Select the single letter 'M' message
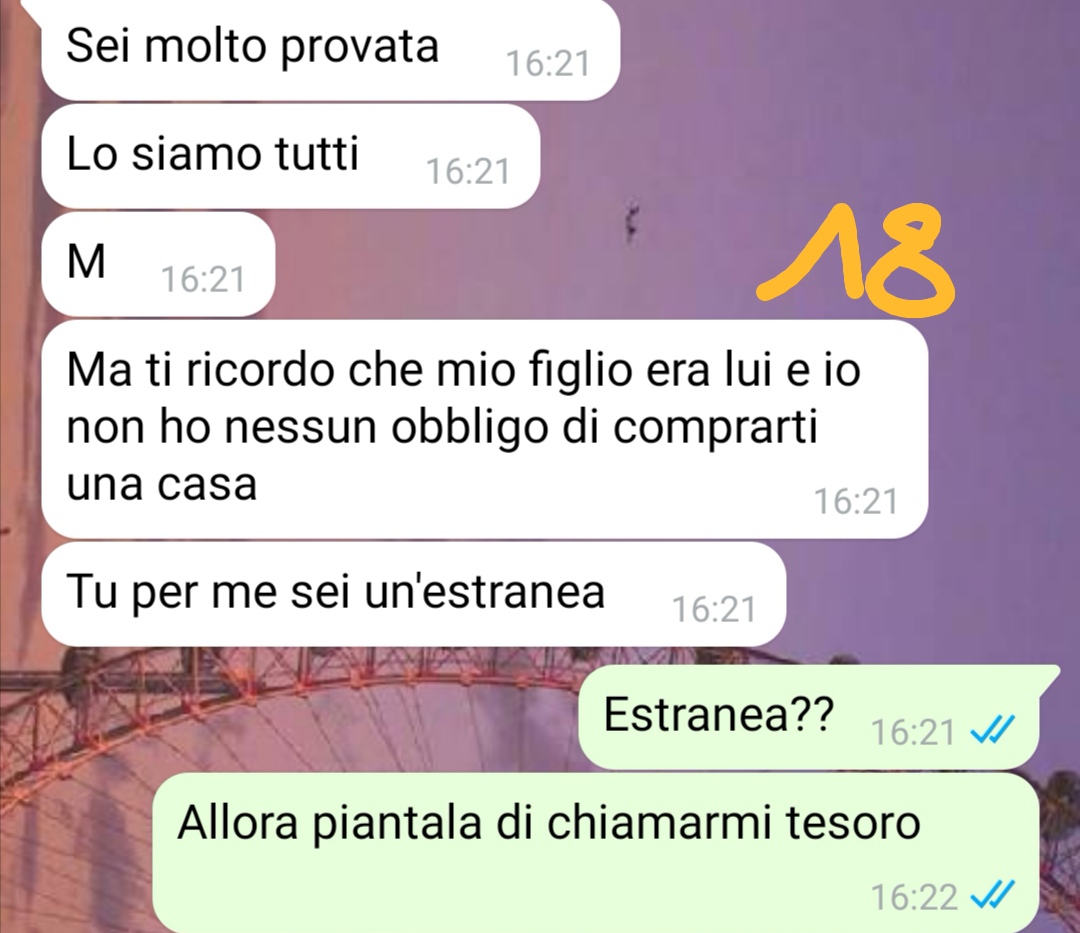The image size is (1080, 933). pos(158,264)
